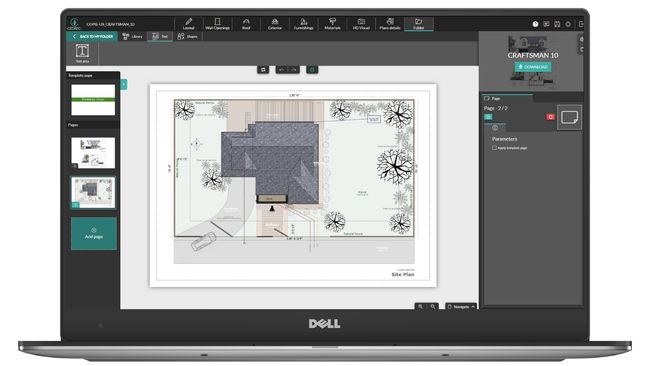The height and width of the screenshot is (366, 650).
Task: Click the Download button for Craftsman 10
Action: click(x=533, y=67)
